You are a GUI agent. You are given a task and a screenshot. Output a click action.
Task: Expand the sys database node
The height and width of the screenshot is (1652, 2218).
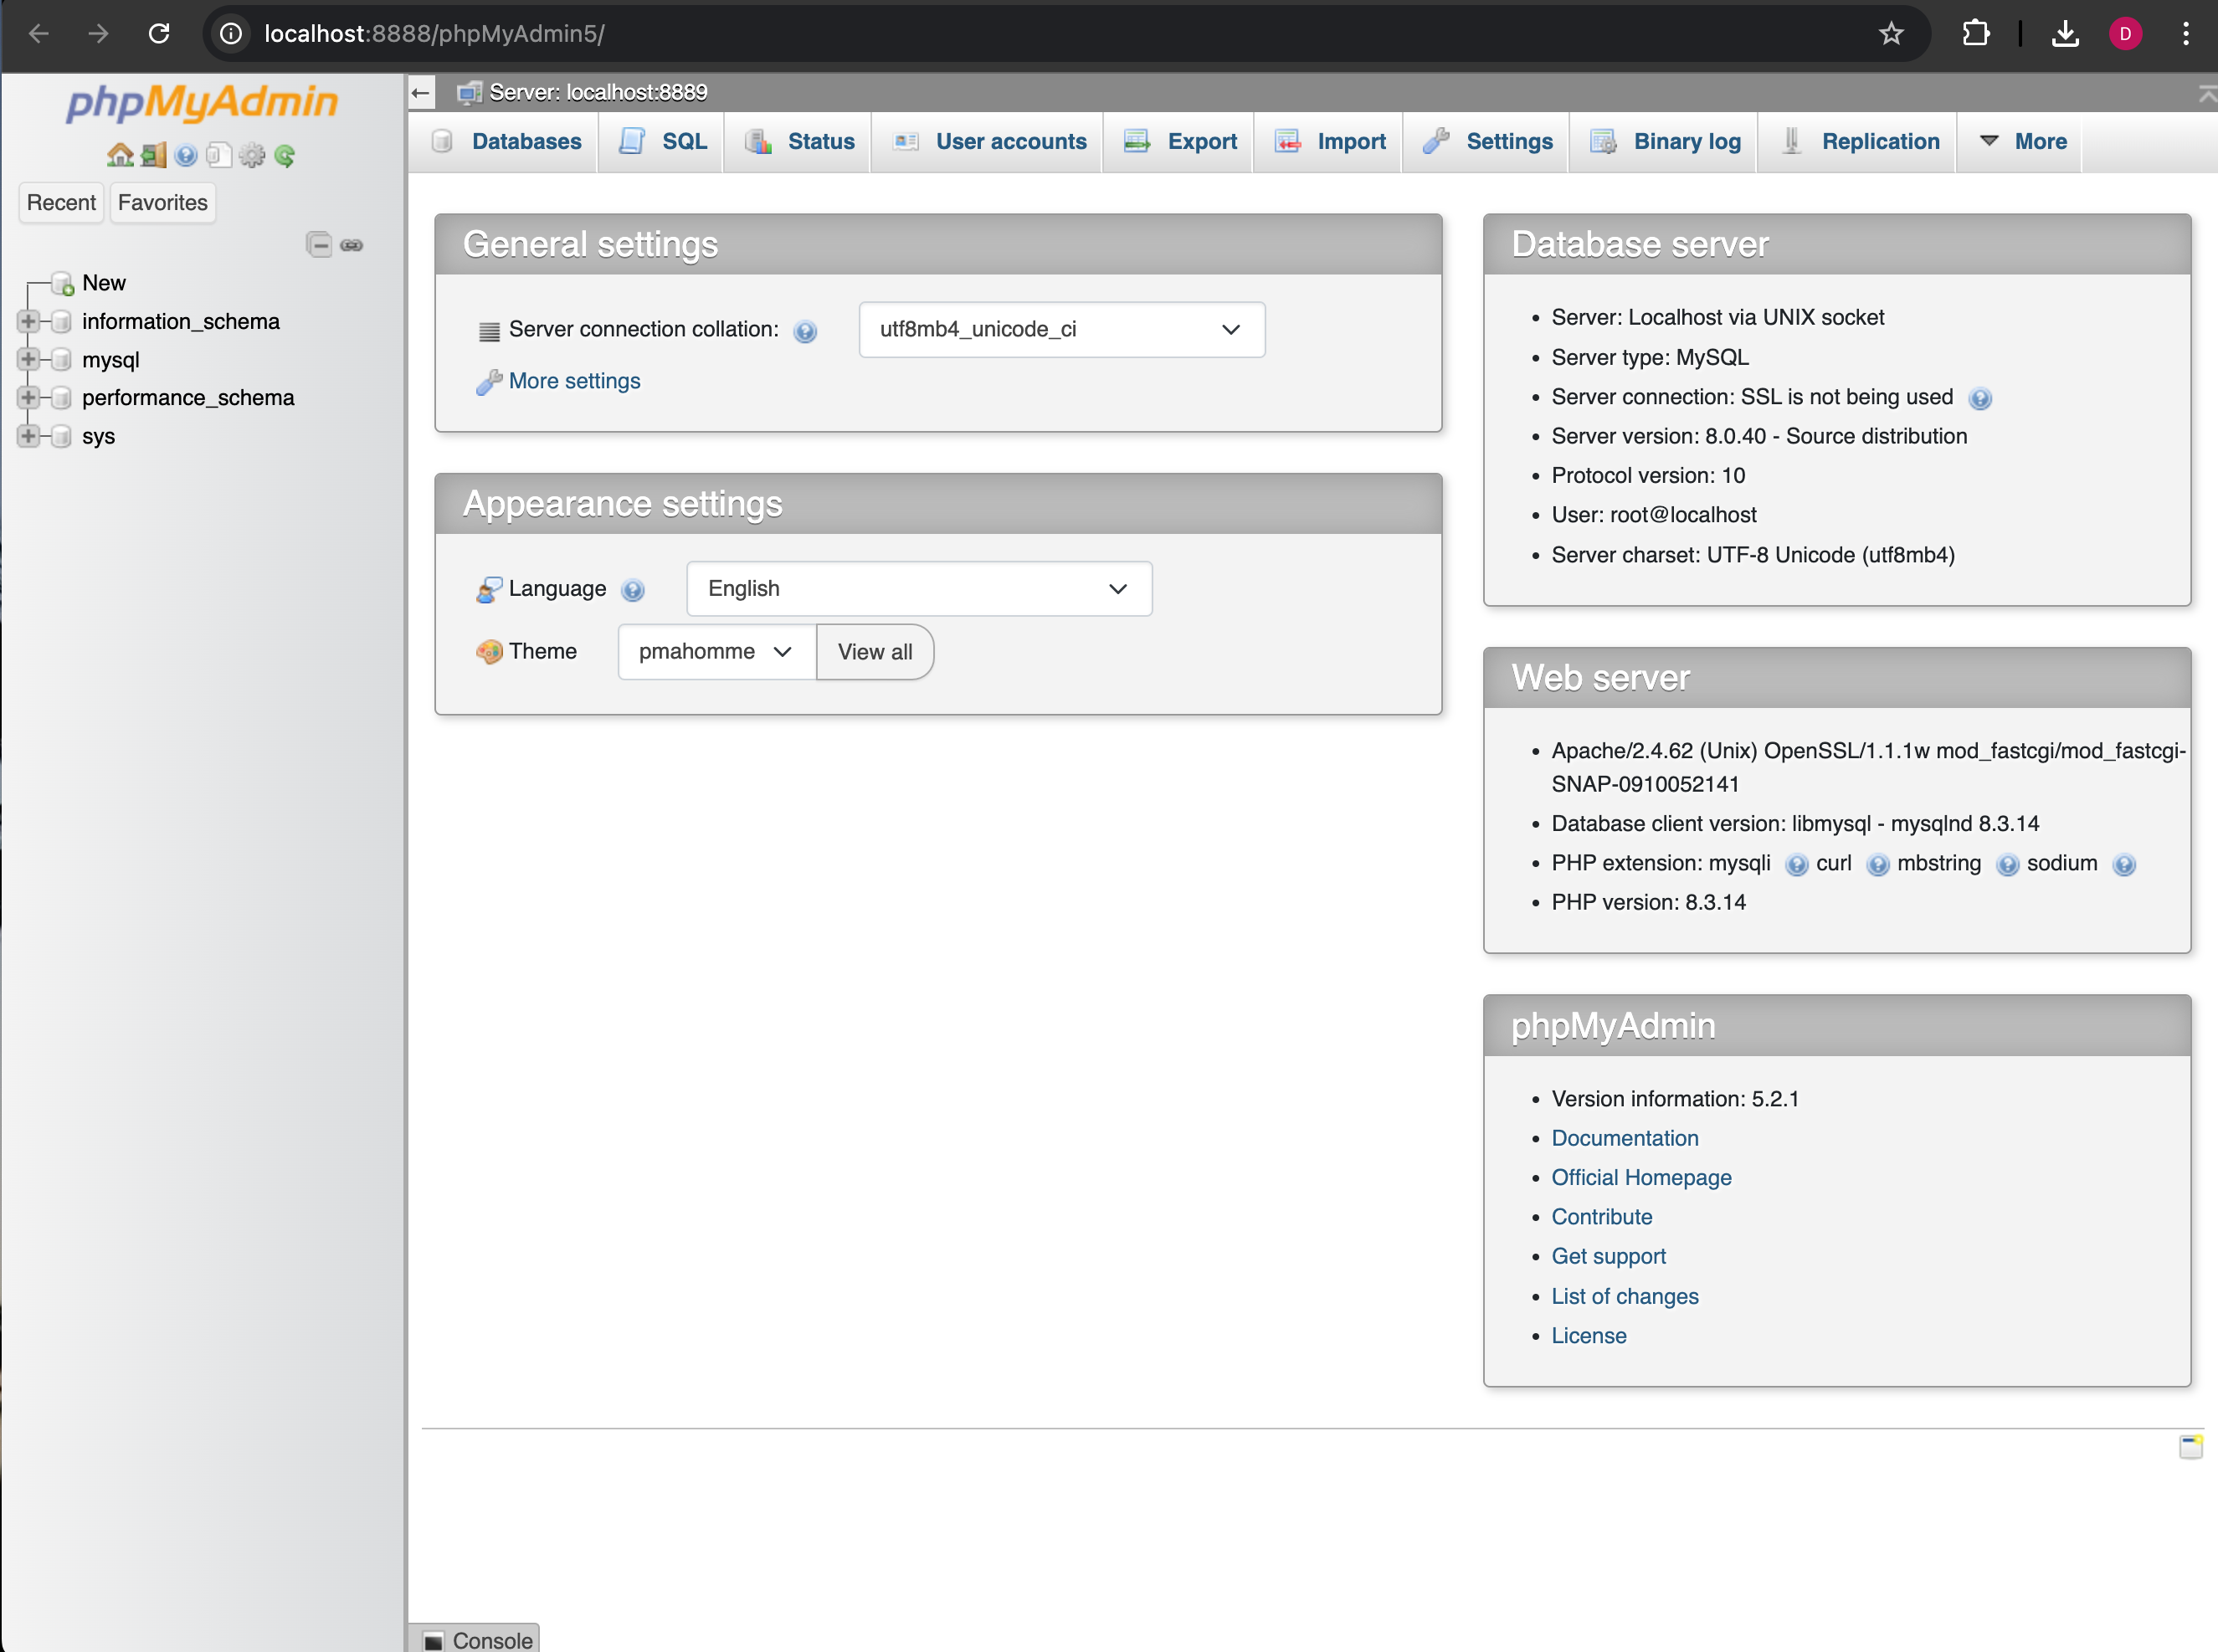pos(28,436)
